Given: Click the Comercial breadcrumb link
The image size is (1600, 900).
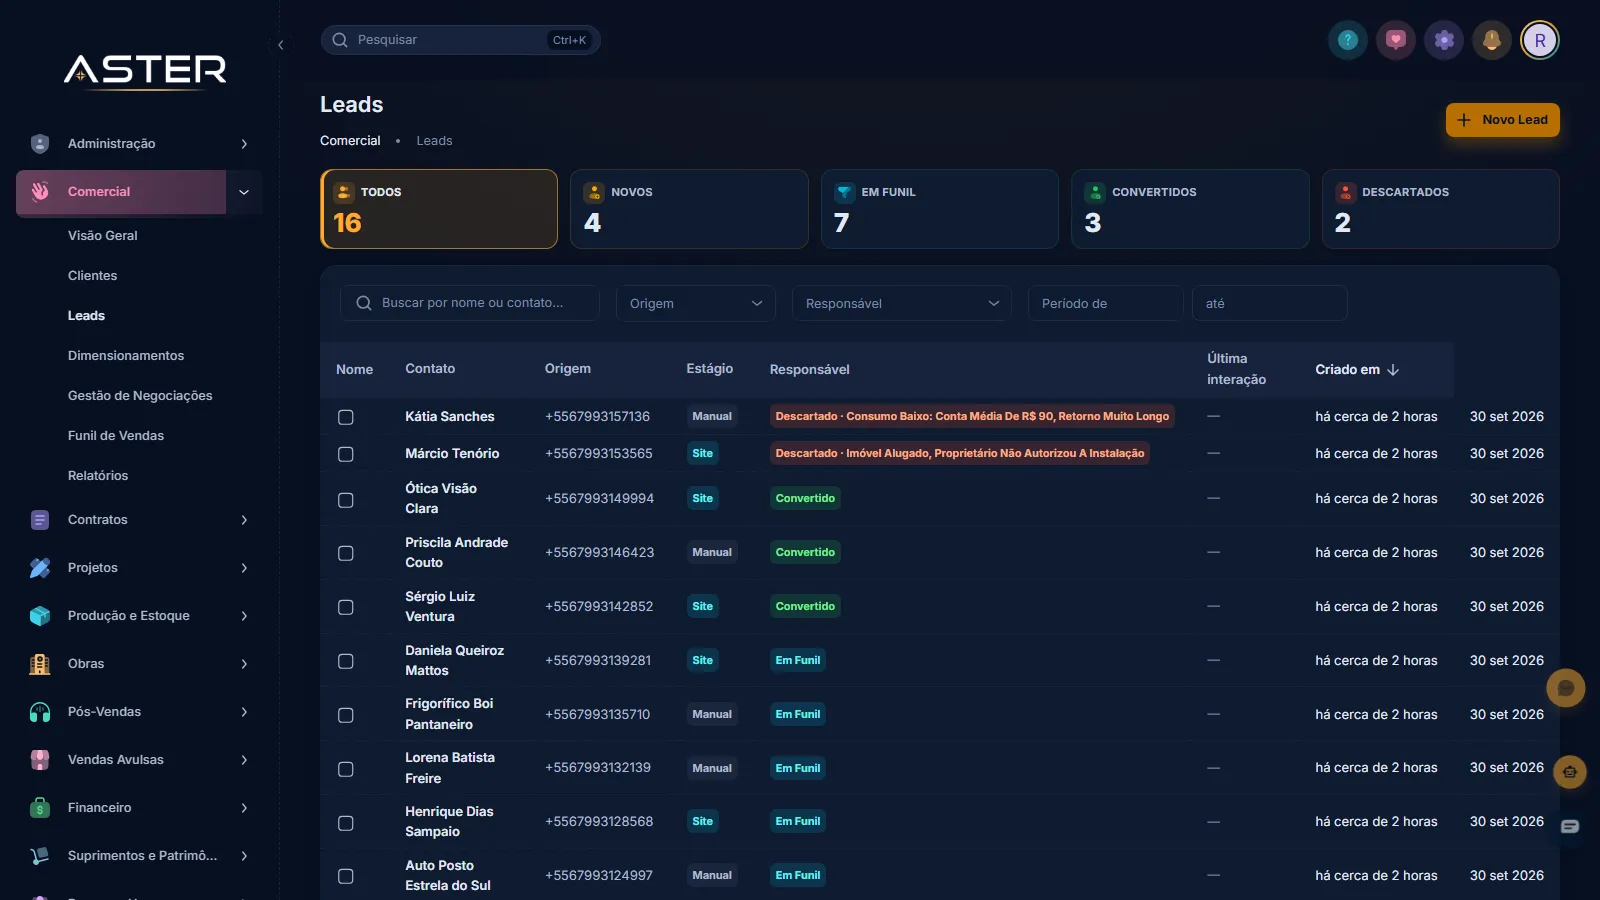Looking at the screenshot, I should click(x=350, y=141).
